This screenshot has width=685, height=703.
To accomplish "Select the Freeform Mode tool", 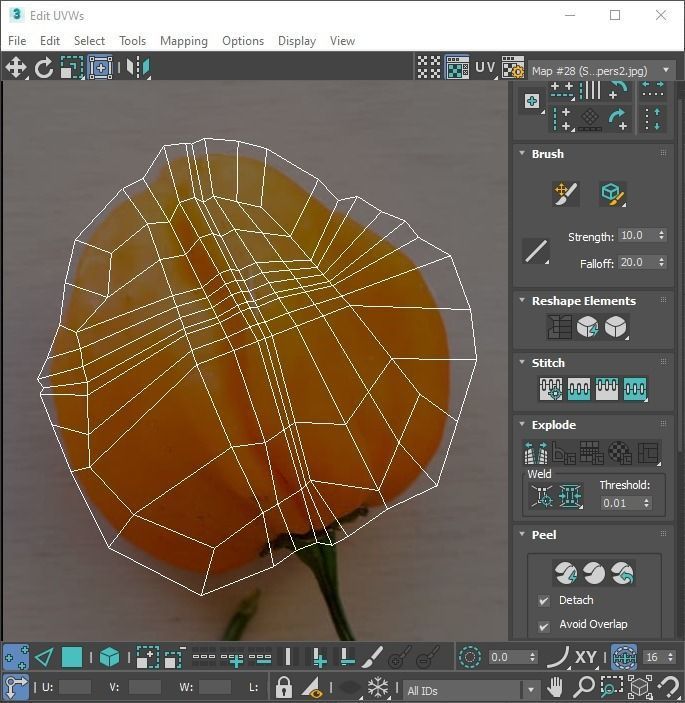I will [x=100, y=68].
